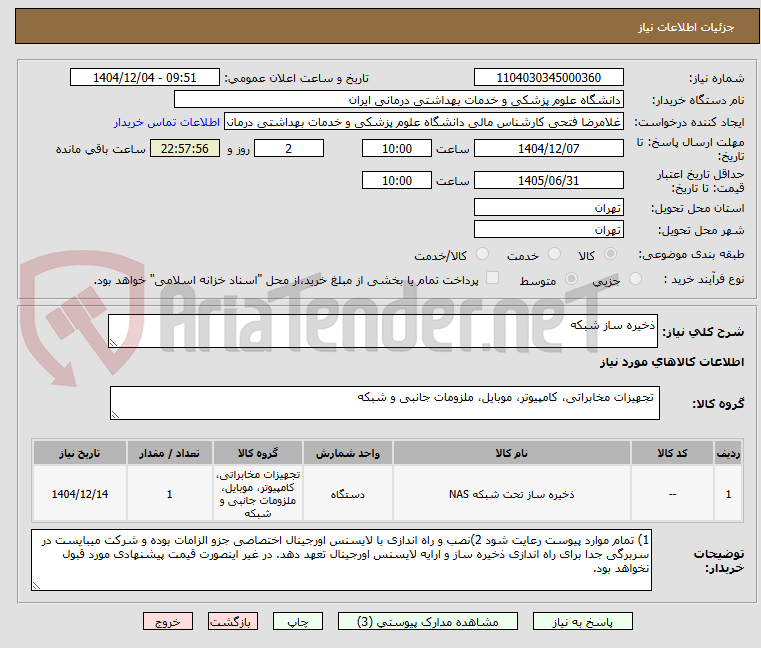Screen dimensions: 761x648
Task: Click the جزئیات اطلاعات نیاز header title
Action: coord(686,27)
